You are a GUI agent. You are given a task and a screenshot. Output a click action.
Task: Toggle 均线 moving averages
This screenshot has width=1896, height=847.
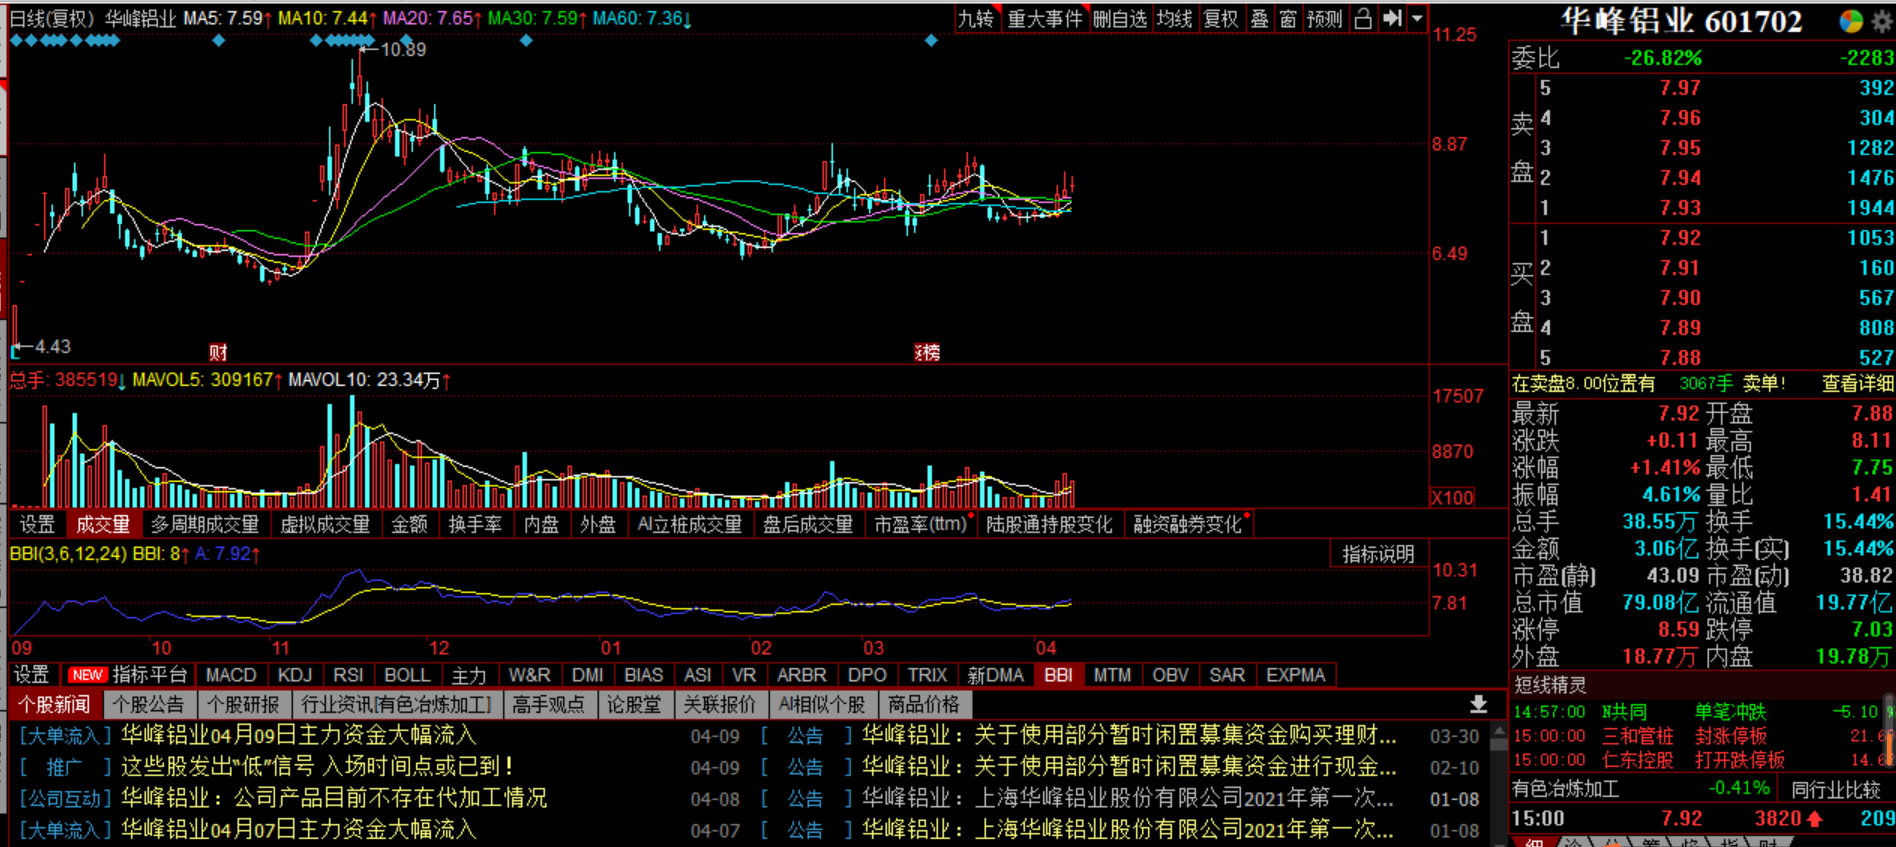coord(1174,18)
